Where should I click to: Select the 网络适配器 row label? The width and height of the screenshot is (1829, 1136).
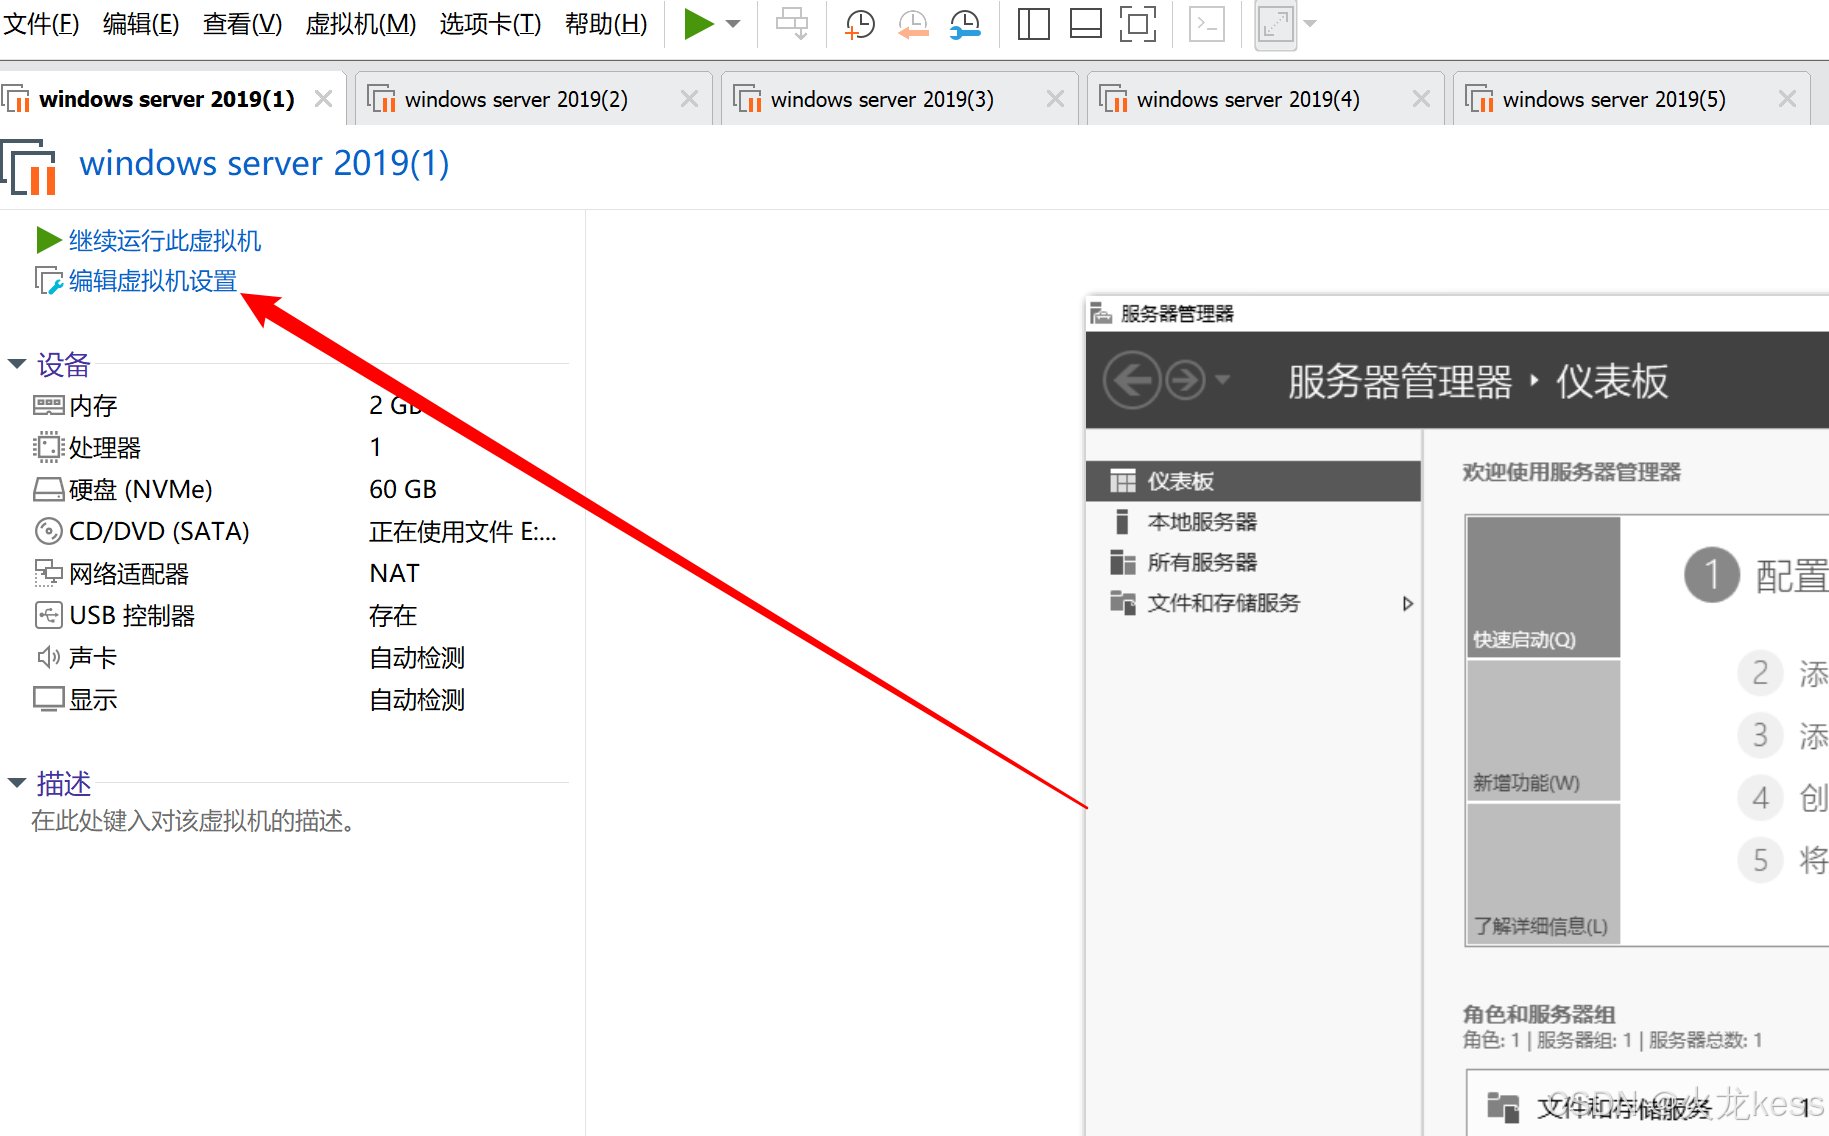[x=129, y=573]
